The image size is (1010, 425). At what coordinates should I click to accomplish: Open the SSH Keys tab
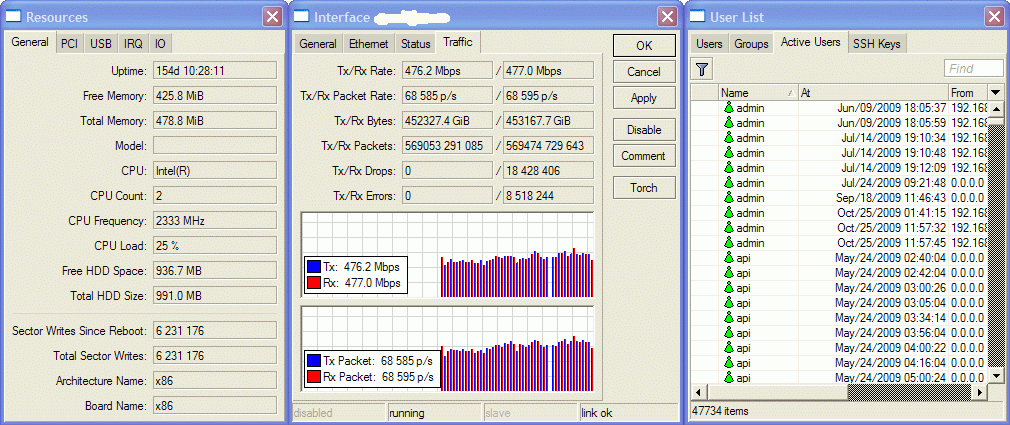pos(877,44)
